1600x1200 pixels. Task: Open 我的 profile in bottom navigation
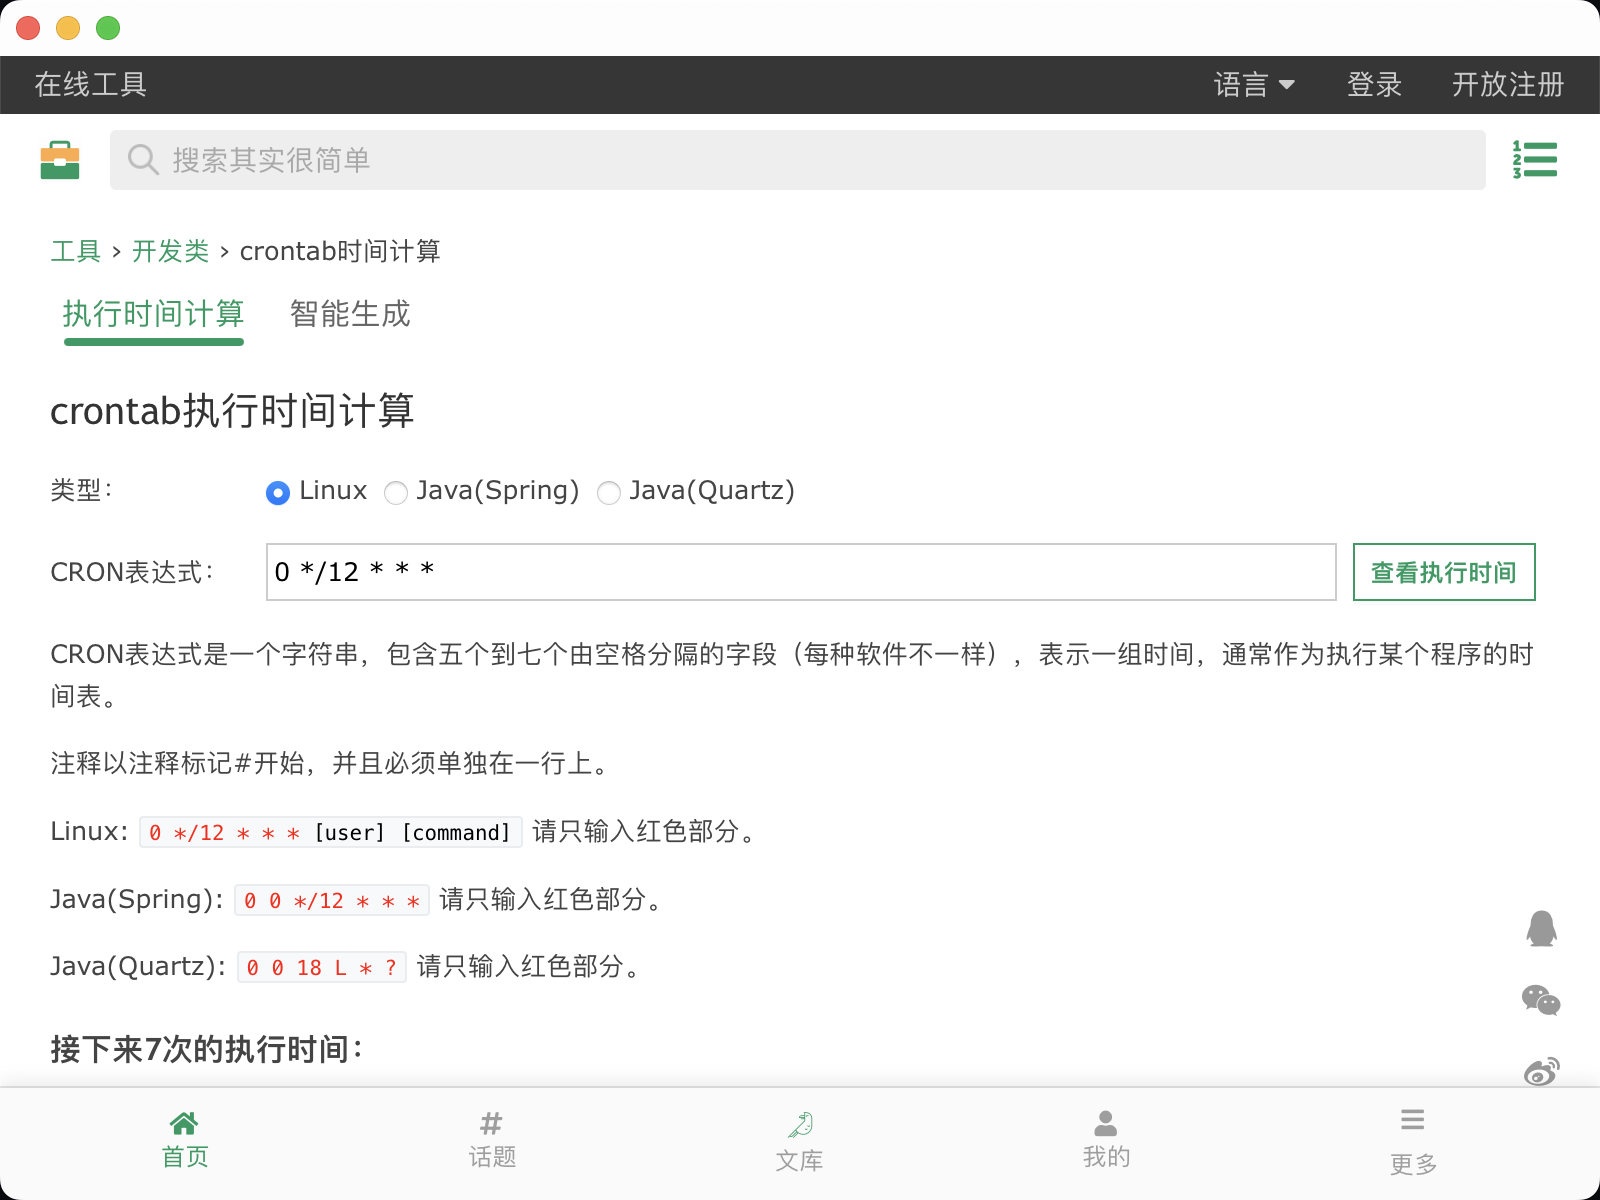click(1106, 1140)
